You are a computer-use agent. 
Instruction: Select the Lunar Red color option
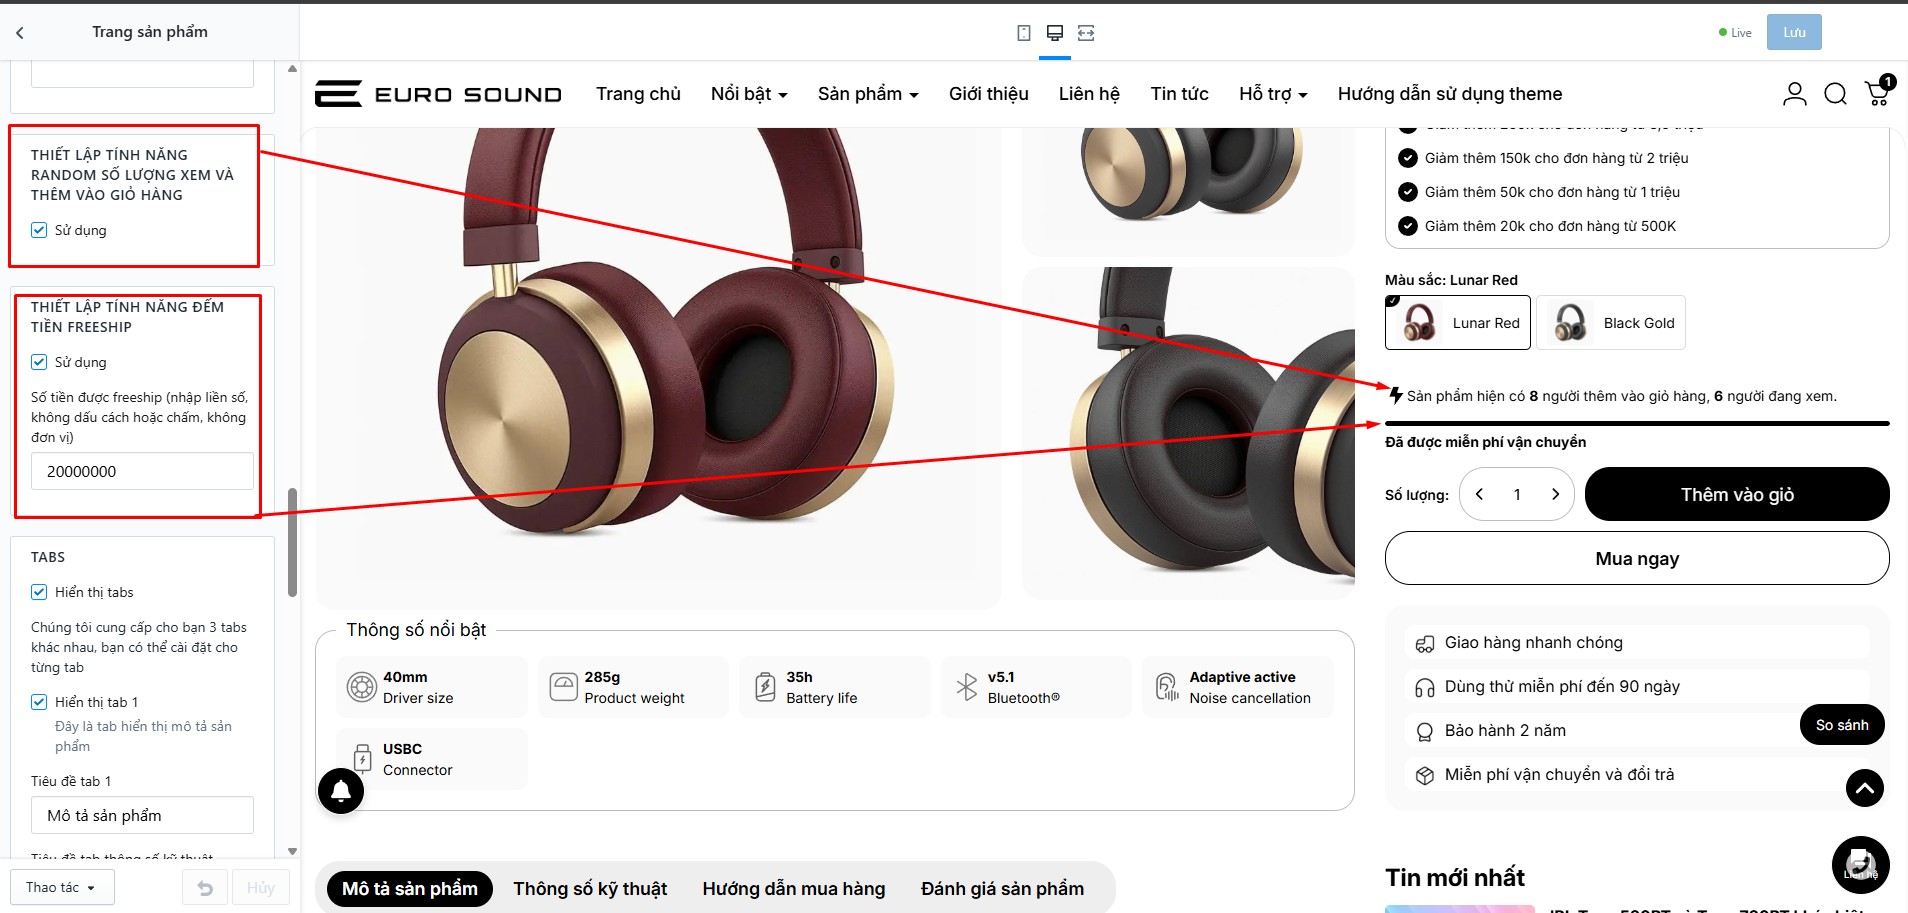[1458, 323]
